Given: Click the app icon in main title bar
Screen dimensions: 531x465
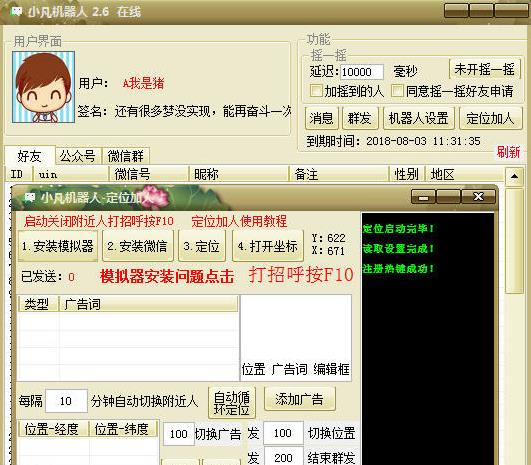Looking at the screenshot, I should [16, 12].
